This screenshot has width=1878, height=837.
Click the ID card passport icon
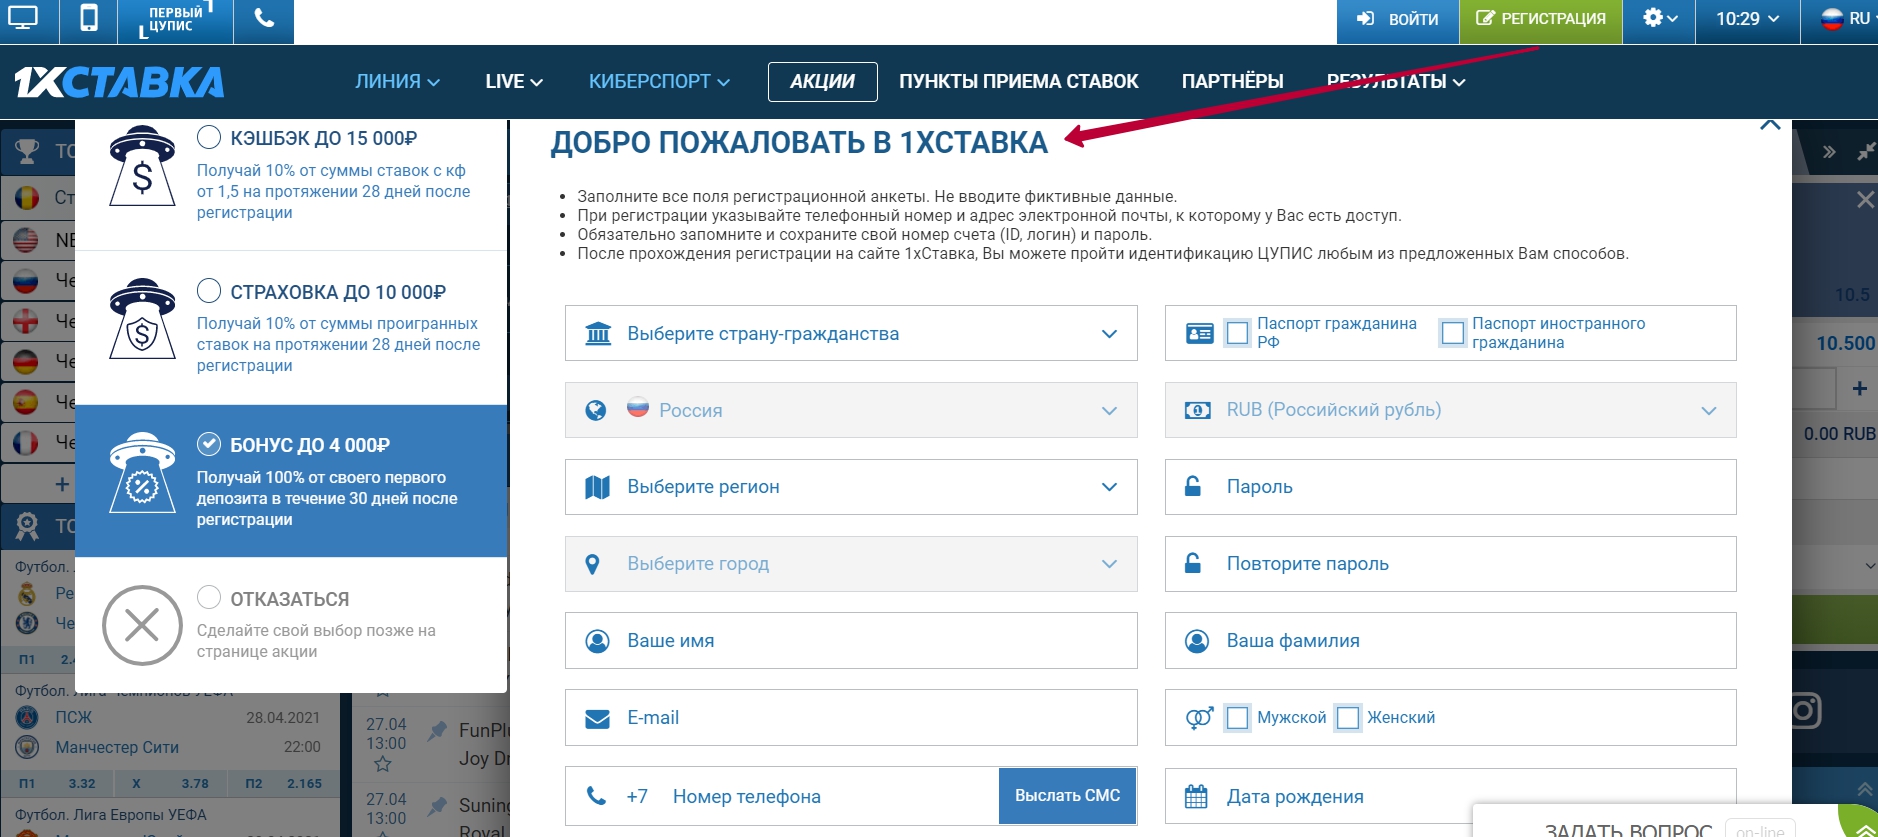click(x=1199, y=333)
